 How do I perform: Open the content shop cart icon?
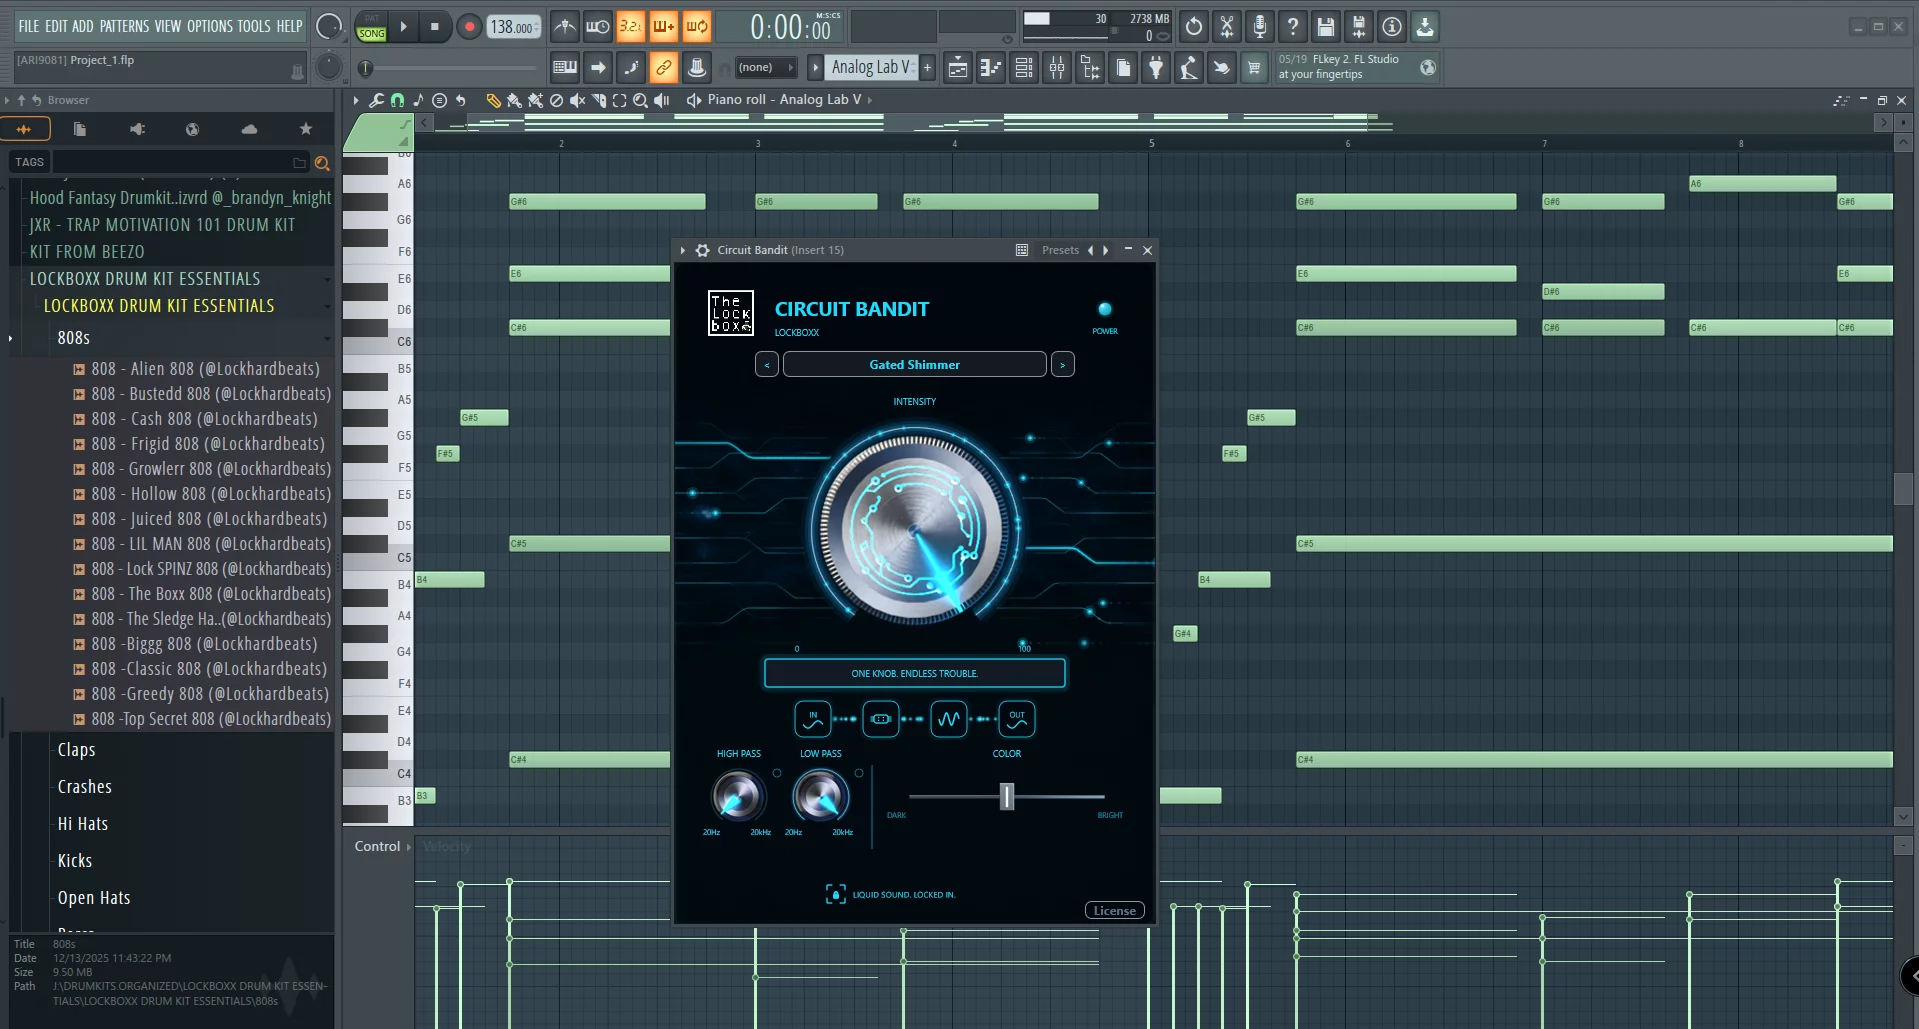1253,68
